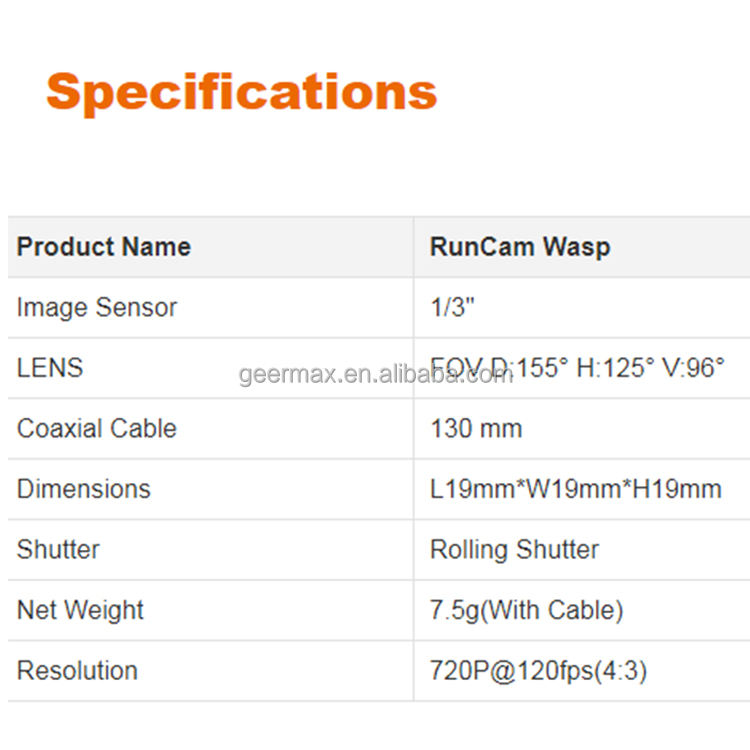The image size is (750, 750).
Task: Click the RunCam Wasp product name
Action: click(x=519, y=247)
